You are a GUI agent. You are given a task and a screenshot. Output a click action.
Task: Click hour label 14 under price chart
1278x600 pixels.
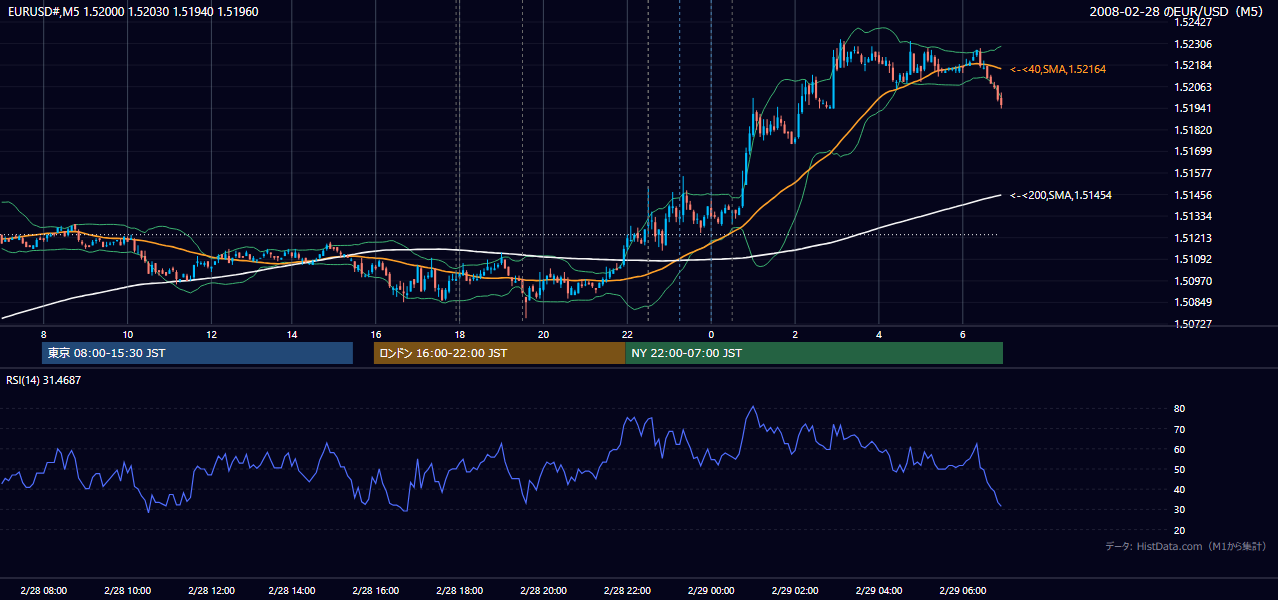(x=292, y=333)
